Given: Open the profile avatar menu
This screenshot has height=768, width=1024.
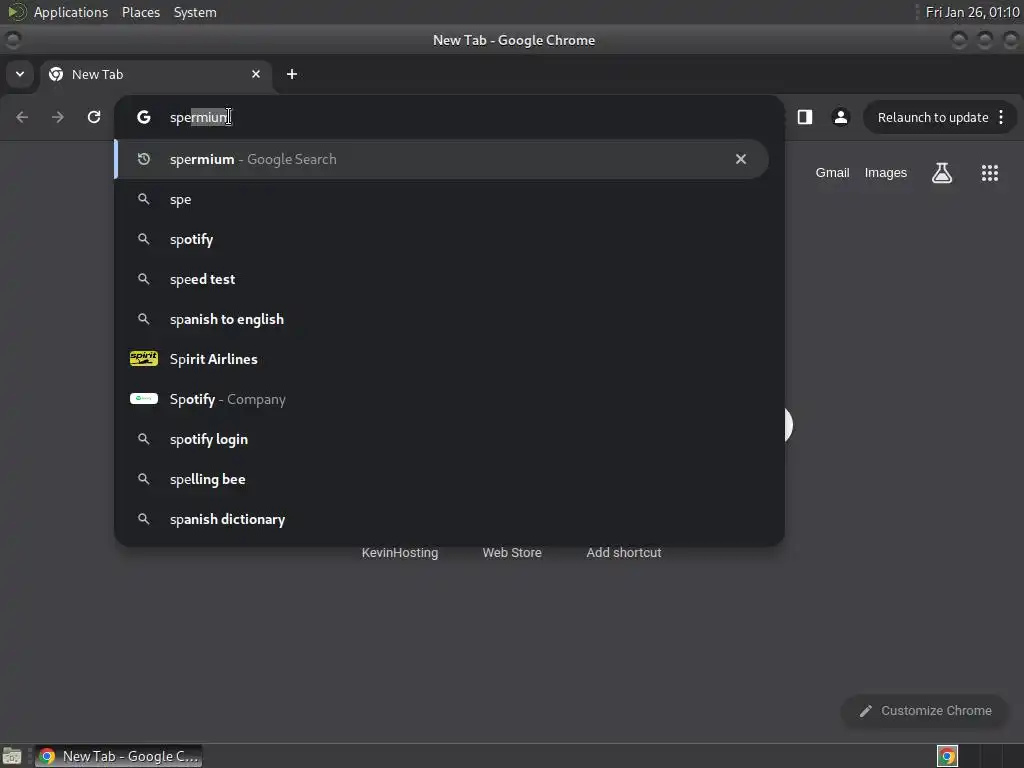Looking at the screenshot, I should pos(840,117).
